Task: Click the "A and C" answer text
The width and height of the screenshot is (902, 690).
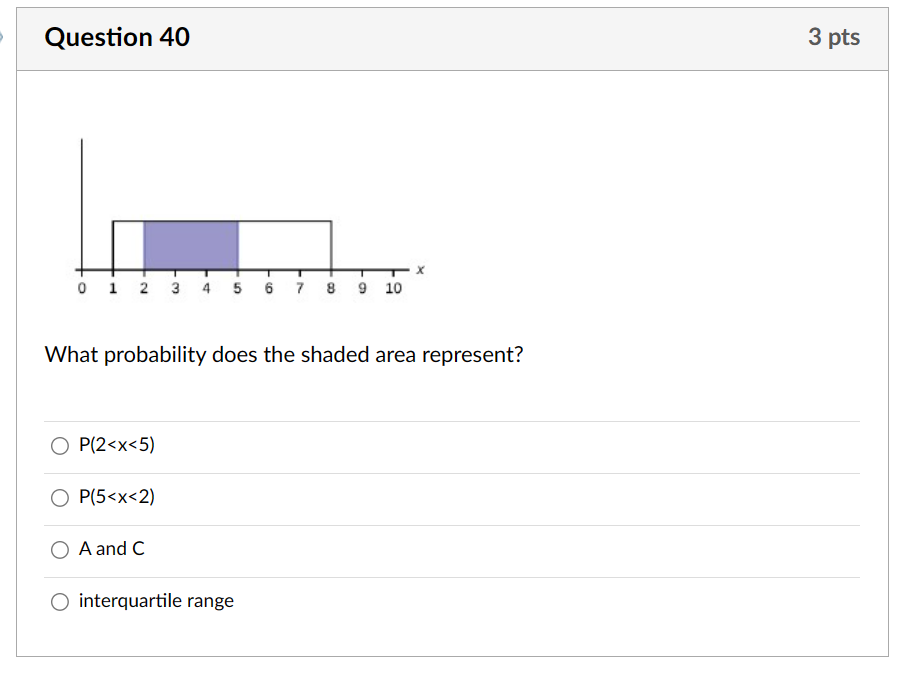Action: coord(111,549)
